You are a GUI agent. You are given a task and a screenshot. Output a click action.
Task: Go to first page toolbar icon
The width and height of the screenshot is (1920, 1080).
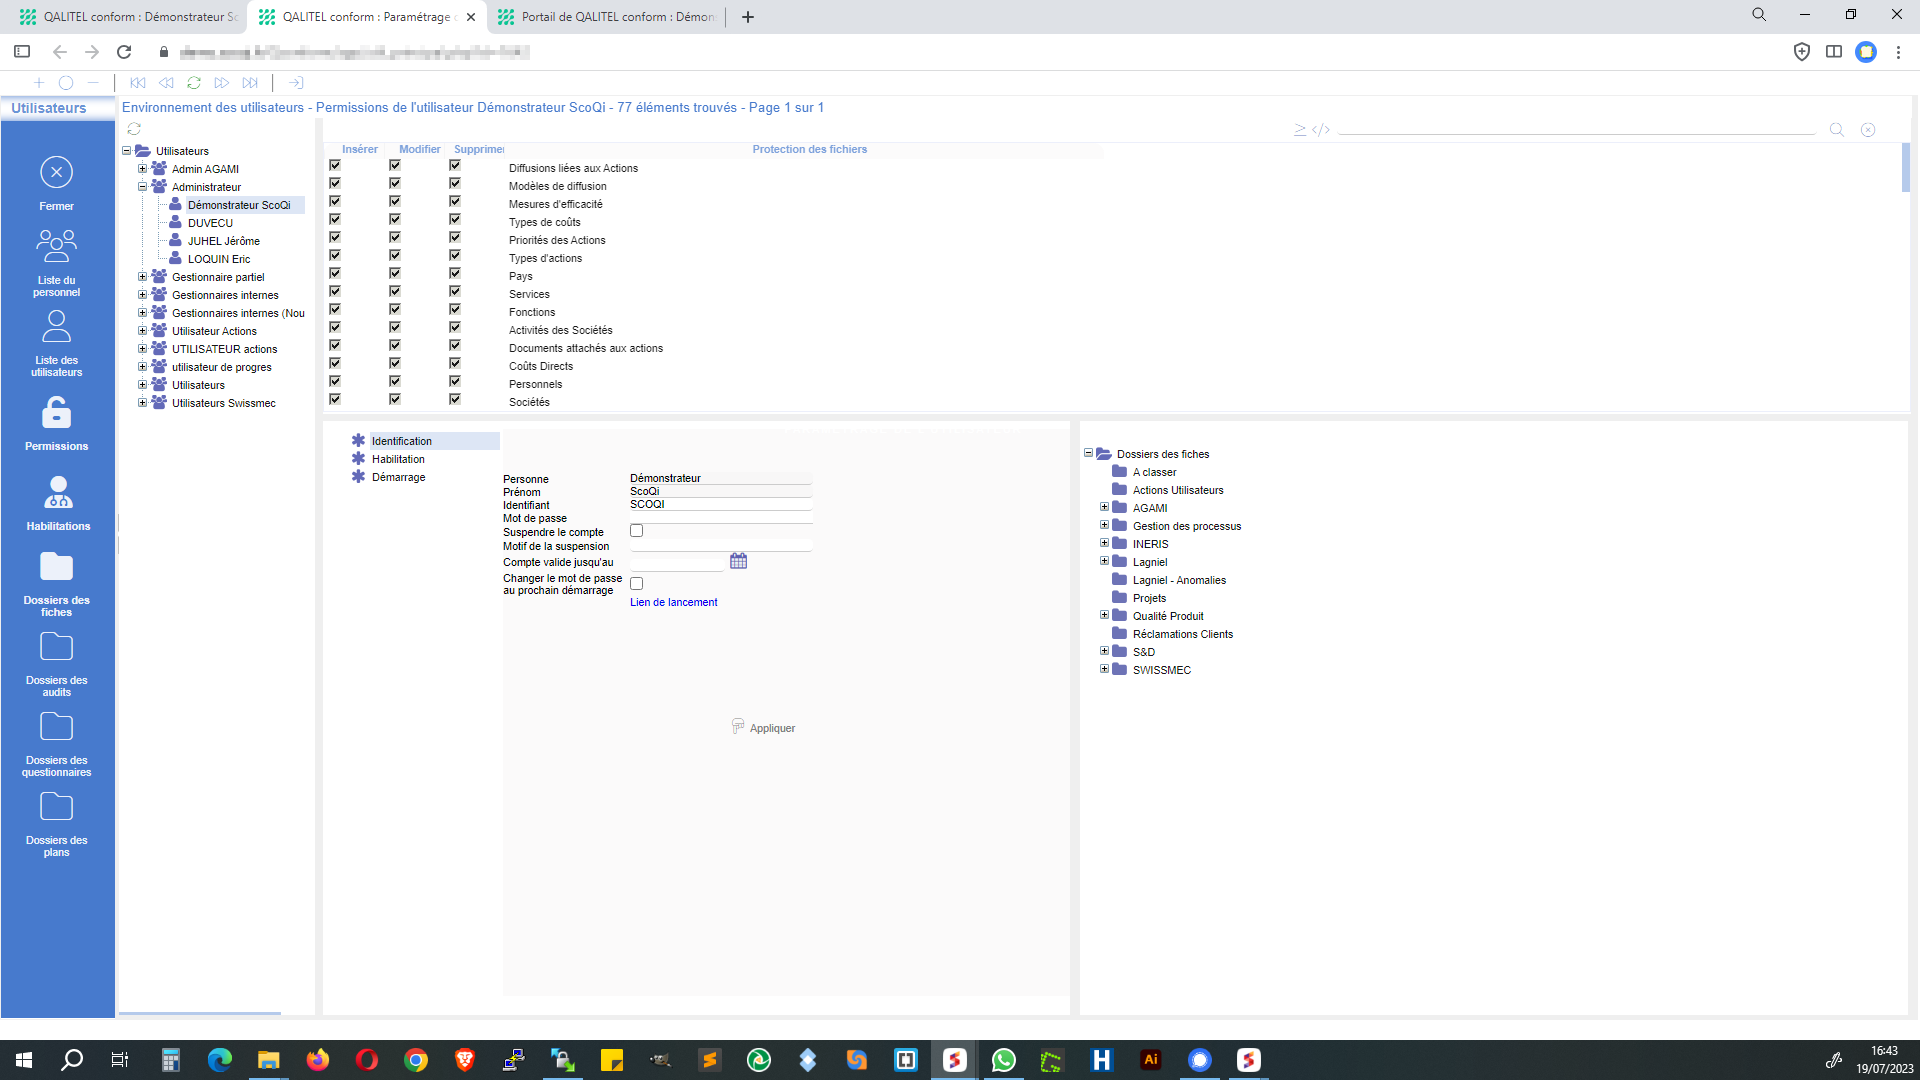(138, 83)
